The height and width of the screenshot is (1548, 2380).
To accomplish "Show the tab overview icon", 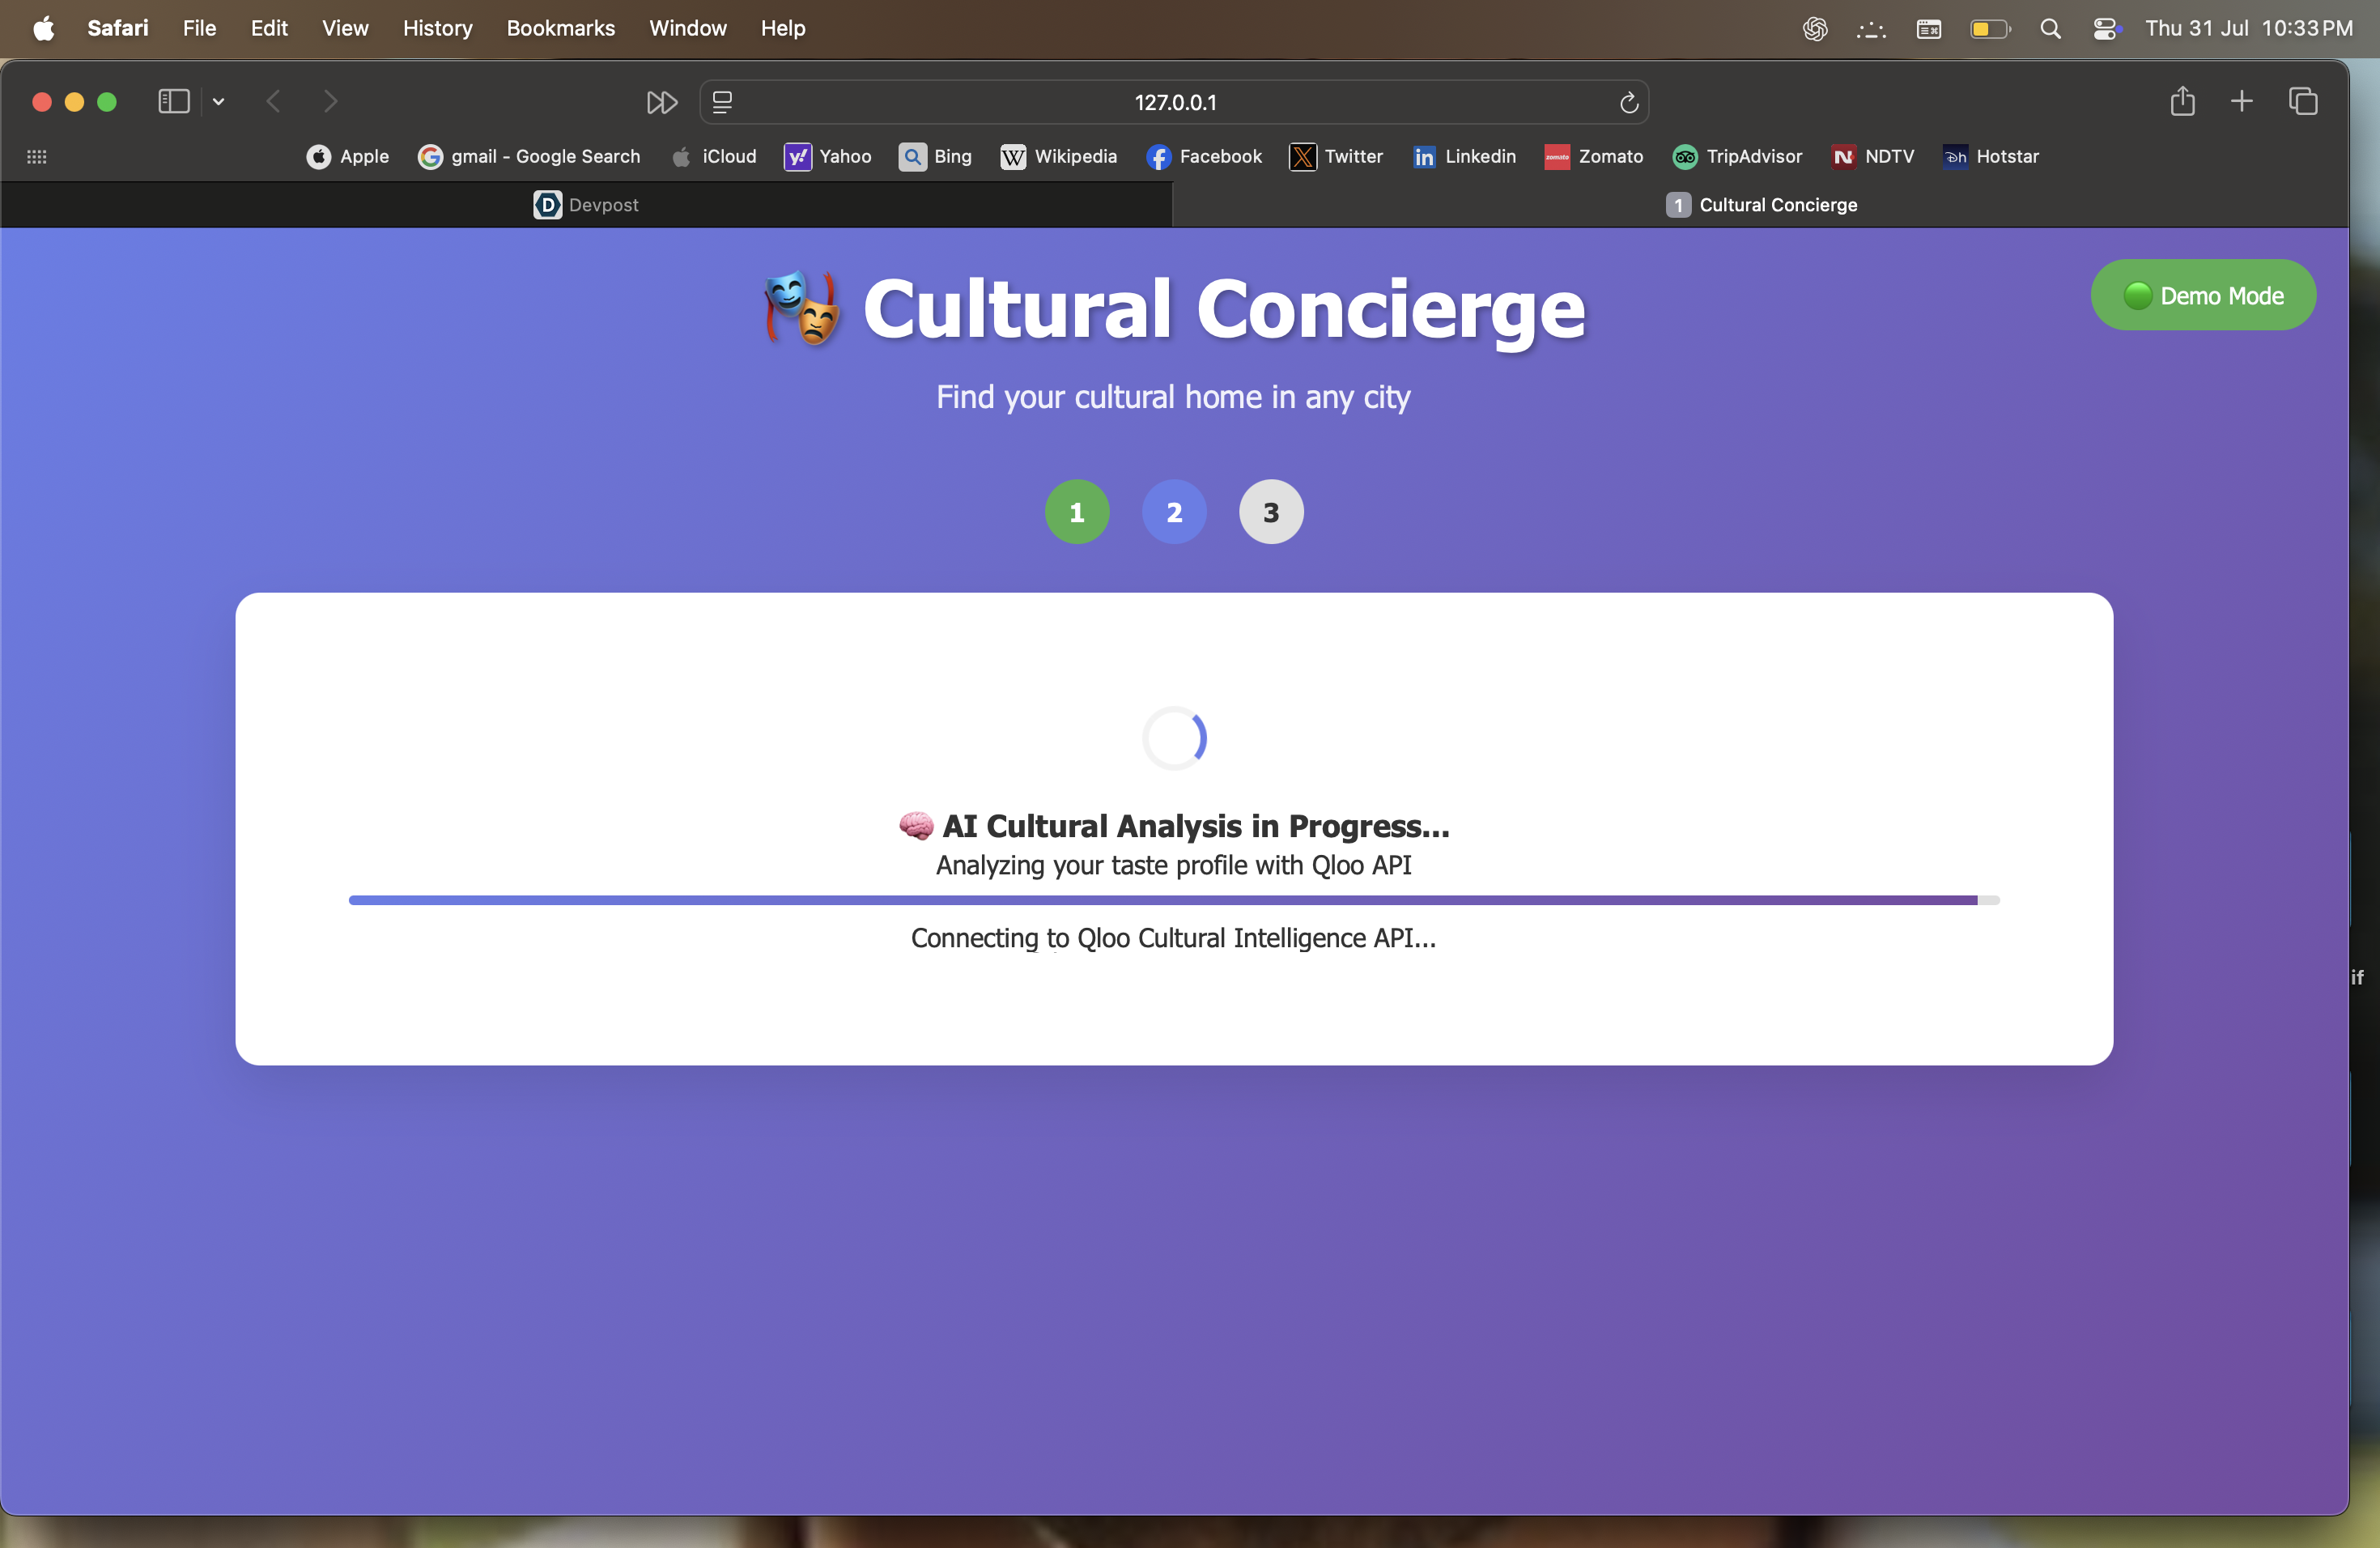I will [x=2302, y=102].
